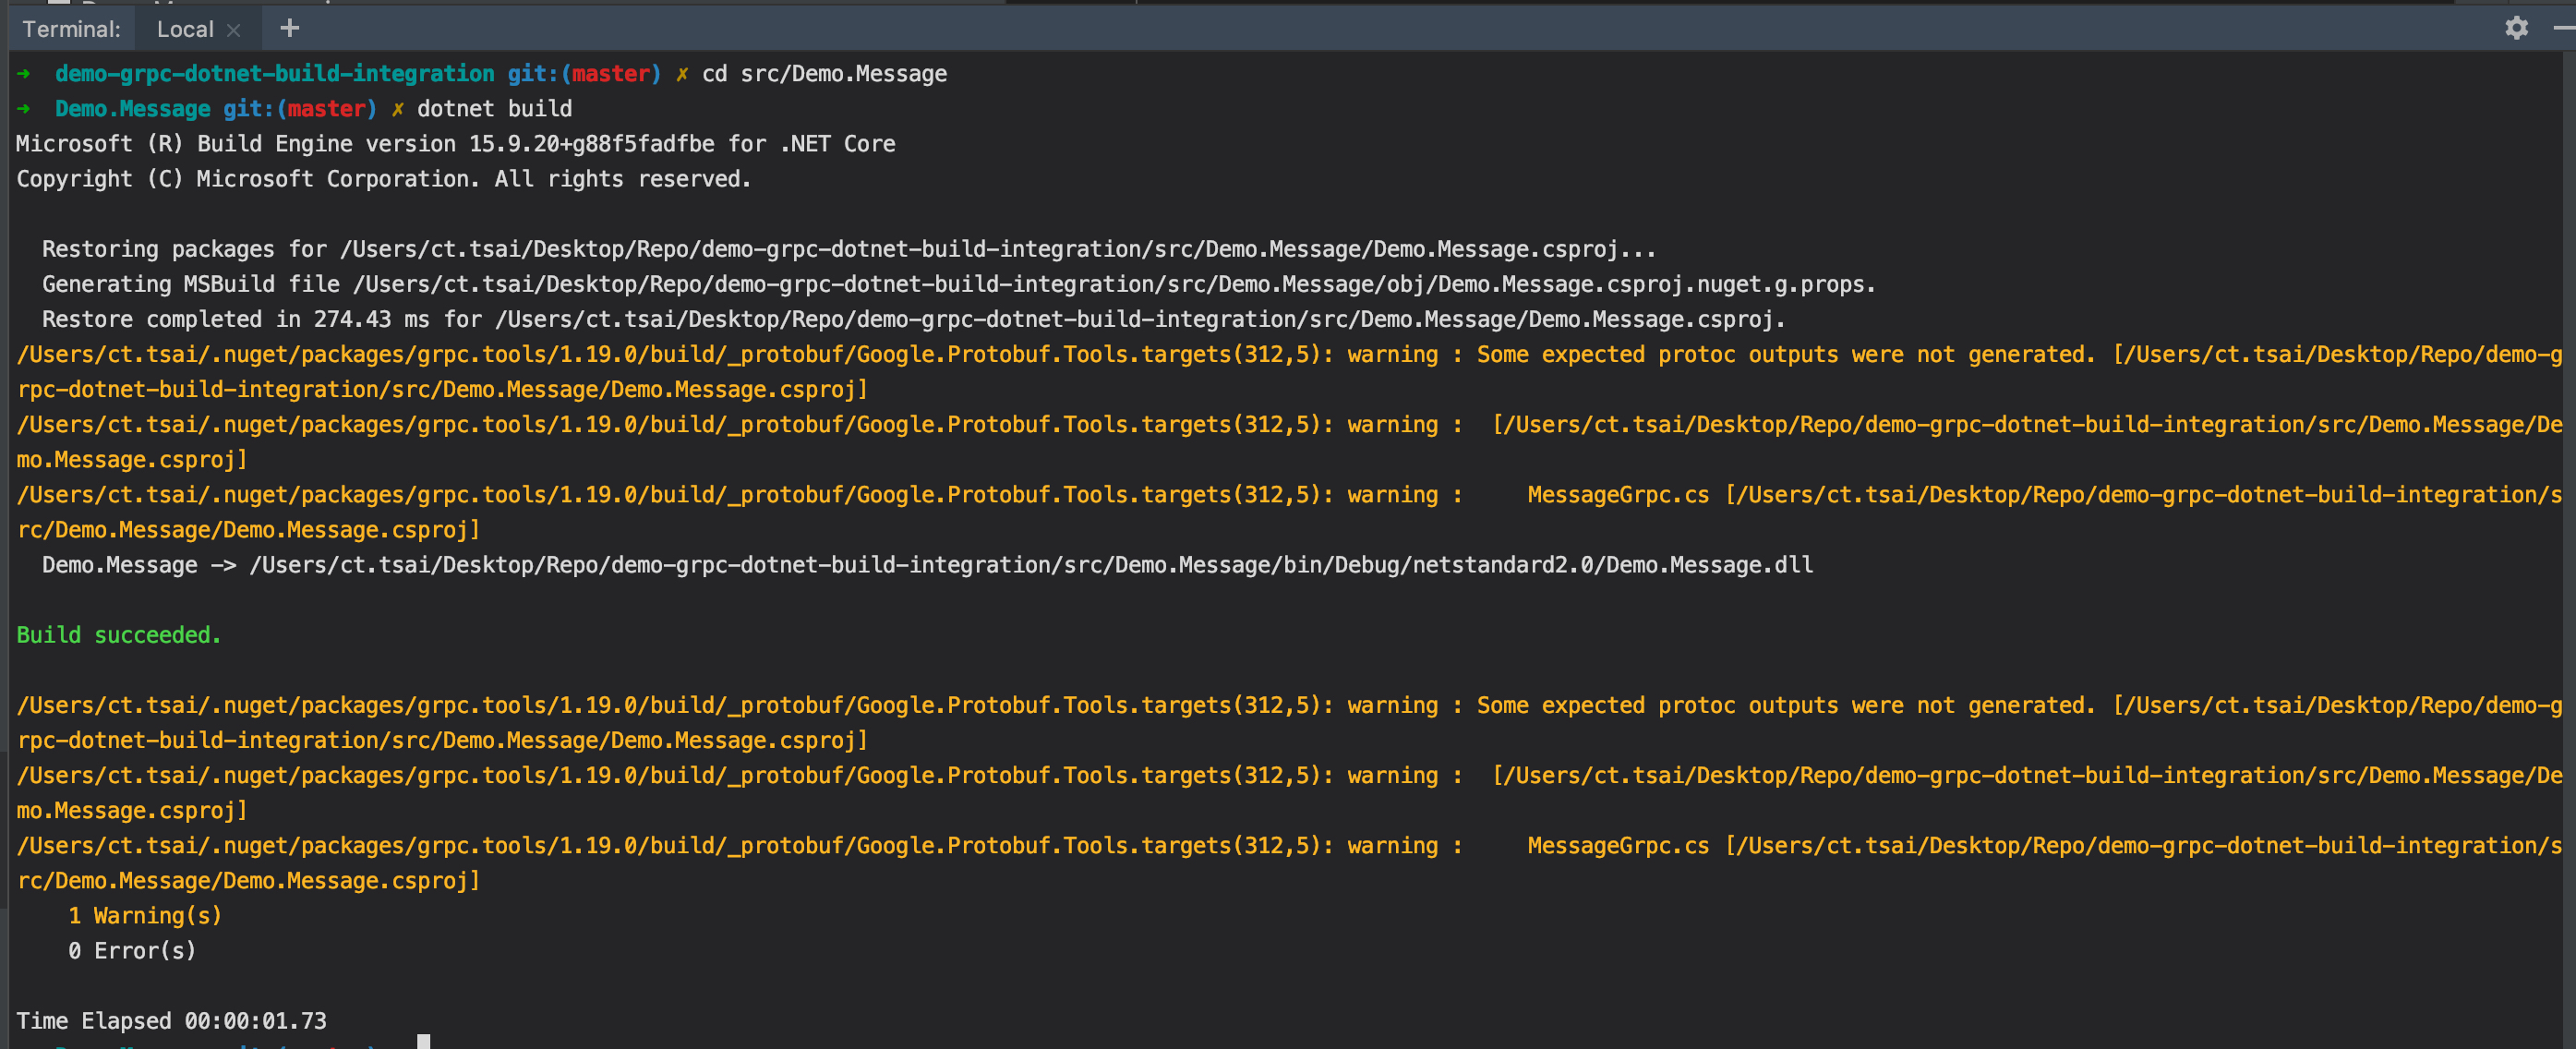The width and height of the screenshot is (2576, 1049).
Task: Click MessageGrpc.cs in warnings after Build succeeded
Action: tap(1617, 846)
